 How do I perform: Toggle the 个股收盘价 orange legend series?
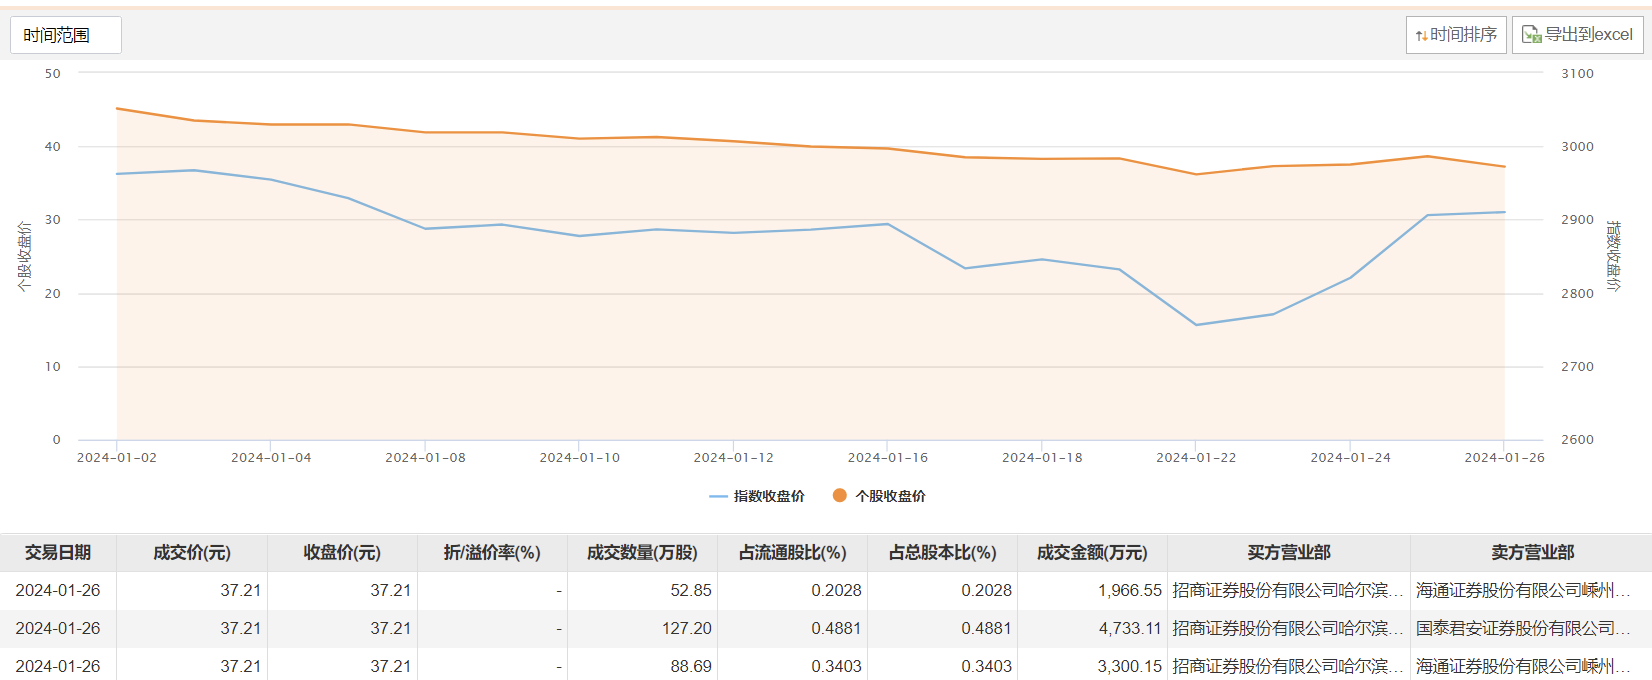(x=879, y=496)
